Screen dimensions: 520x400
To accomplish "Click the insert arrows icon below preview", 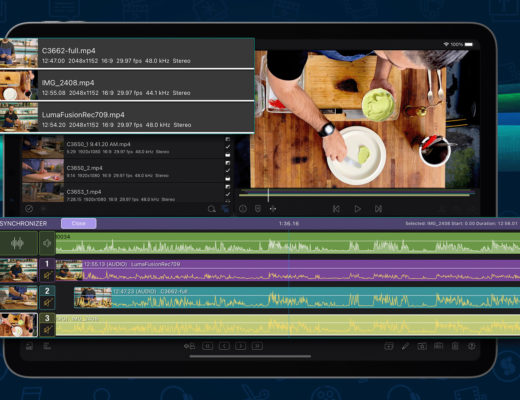I will pyautogui.click(x=273, y=209).
